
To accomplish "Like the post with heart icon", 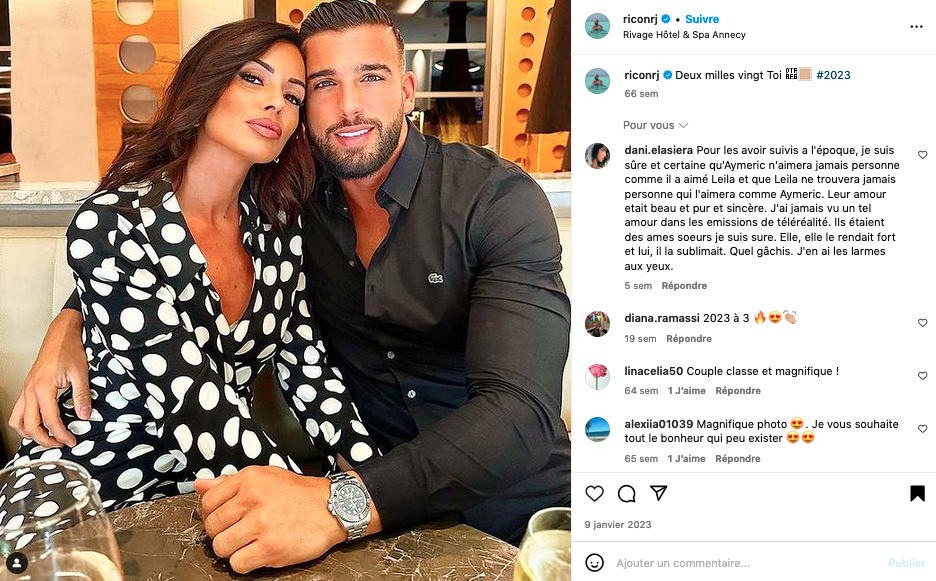I will pos(594,493).
